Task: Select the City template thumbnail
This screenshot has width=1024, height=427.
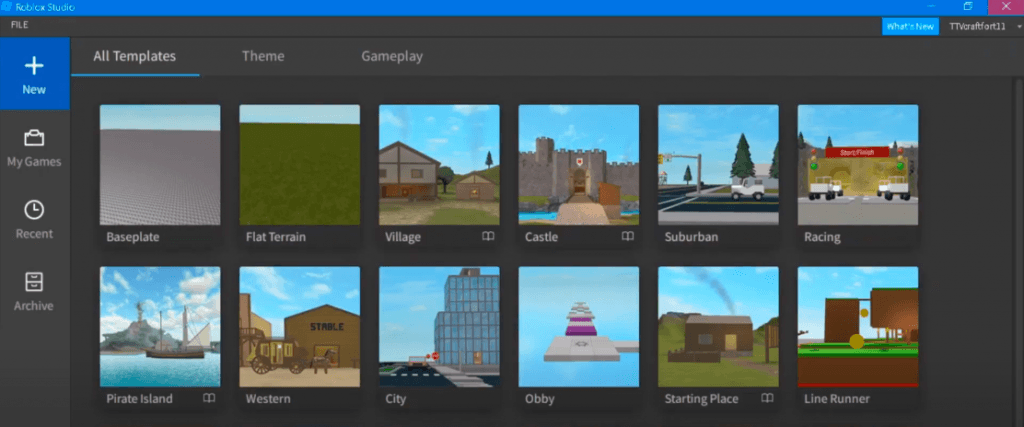Action: click(x=440, y=326)
